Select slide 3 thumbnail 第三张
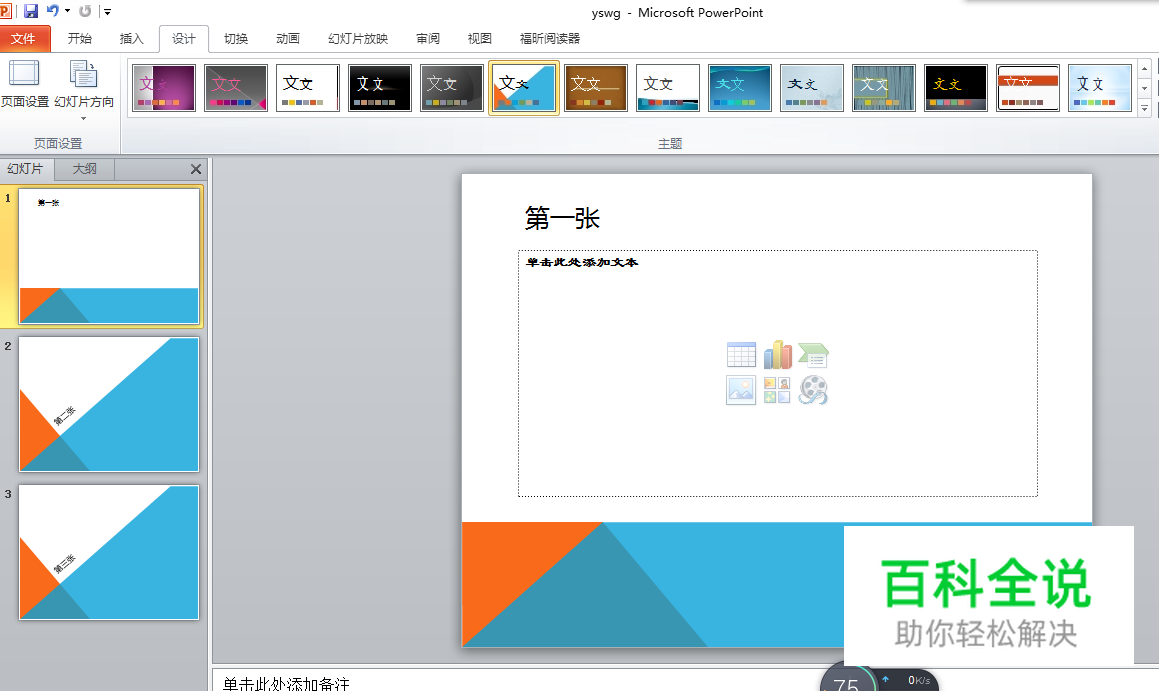 (x=109, y=552)
